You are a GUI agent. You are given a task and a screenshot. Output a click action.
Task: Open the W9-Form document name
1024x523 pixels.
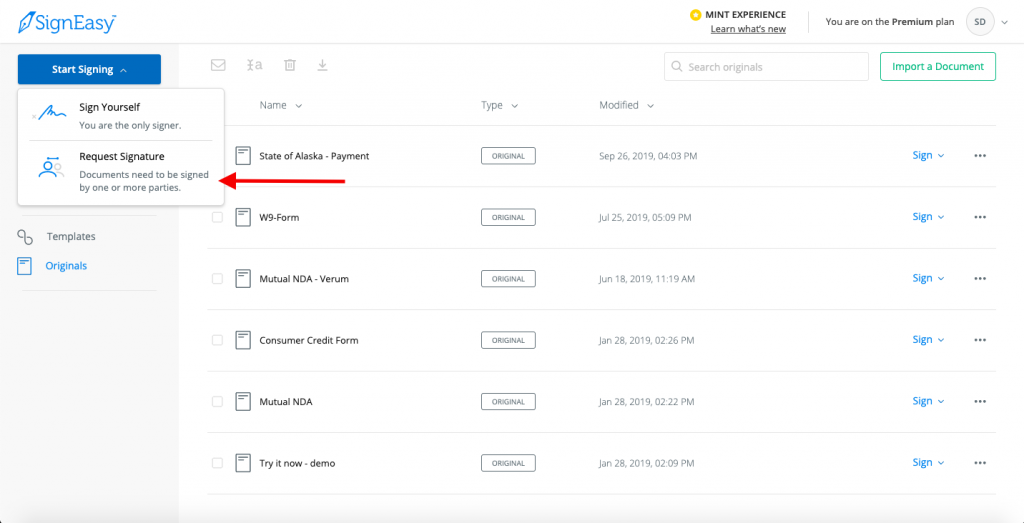click(x=279, y=217)
